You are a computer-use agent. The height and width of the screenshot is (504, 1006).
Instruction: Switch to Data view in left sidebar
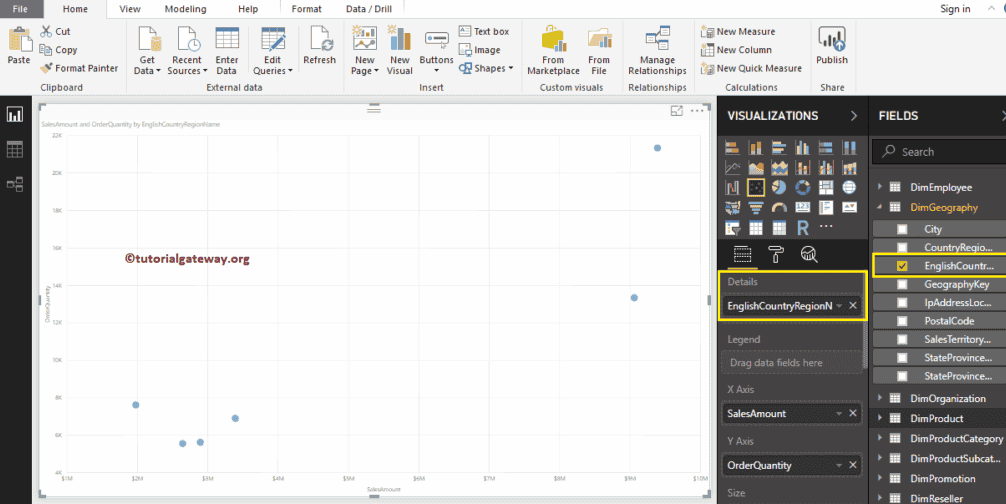pos(15,149)
